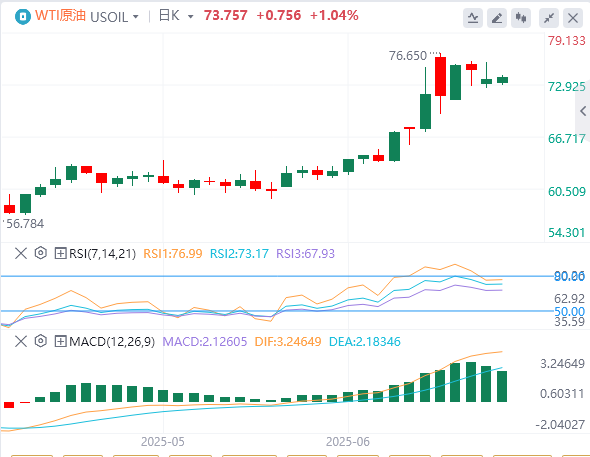Open the indicator line-chart tool icon

[x=473, y=18]
